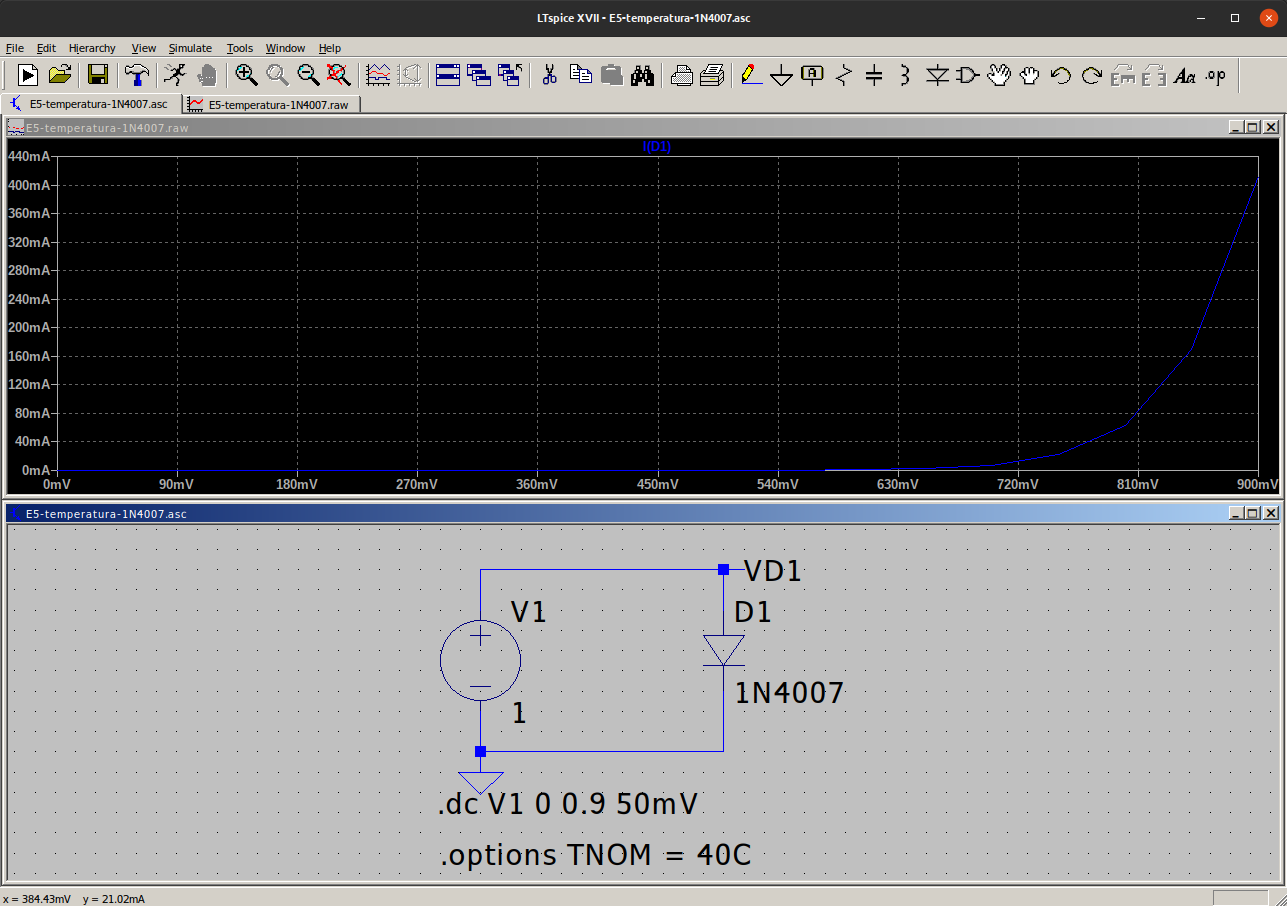Click the Zoom In magnifier icon
The height and width of the screenshot is (906, 1287).
246,74
